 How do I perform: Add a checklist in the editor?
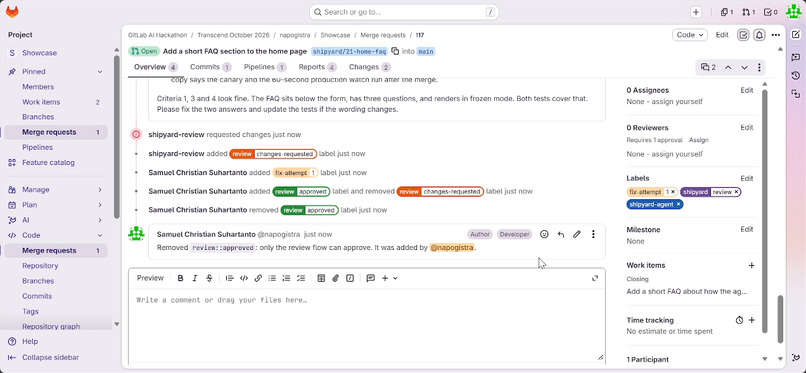point(301,278)
